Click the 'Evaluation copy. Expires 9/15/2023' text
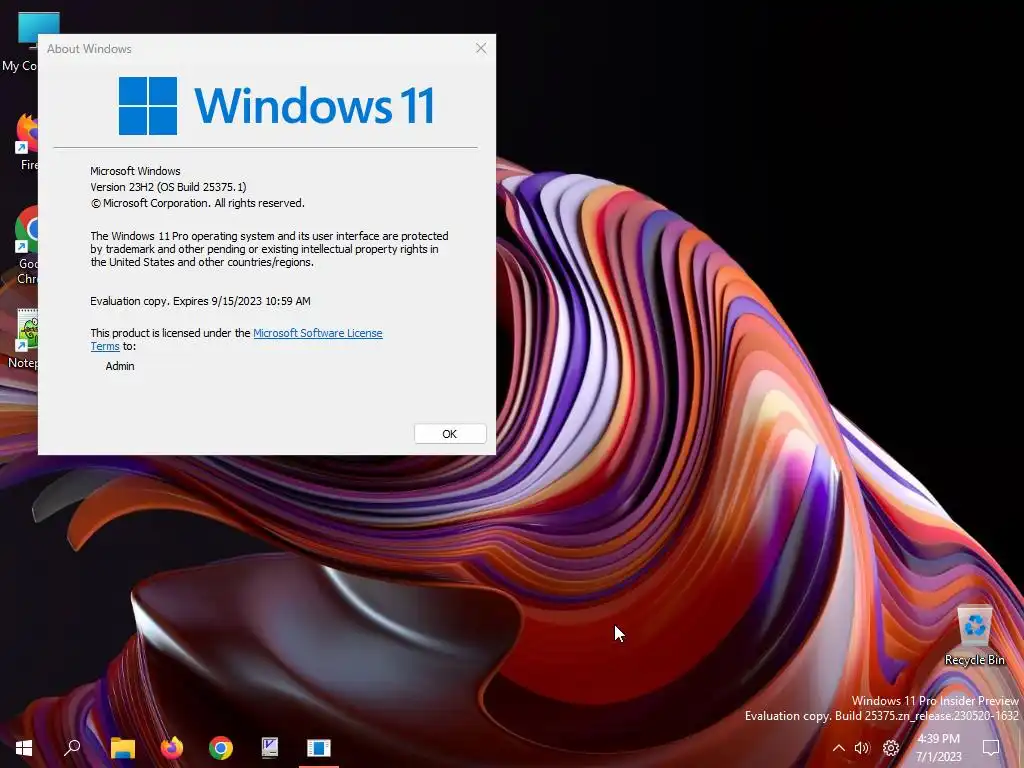Screen dimensions: 1024x768 200,301
